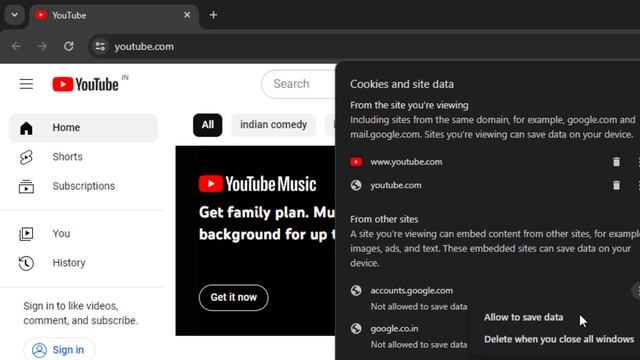Go back with the browser back arrow
This screenshot has width=640, height=360.
pos(16,47)
